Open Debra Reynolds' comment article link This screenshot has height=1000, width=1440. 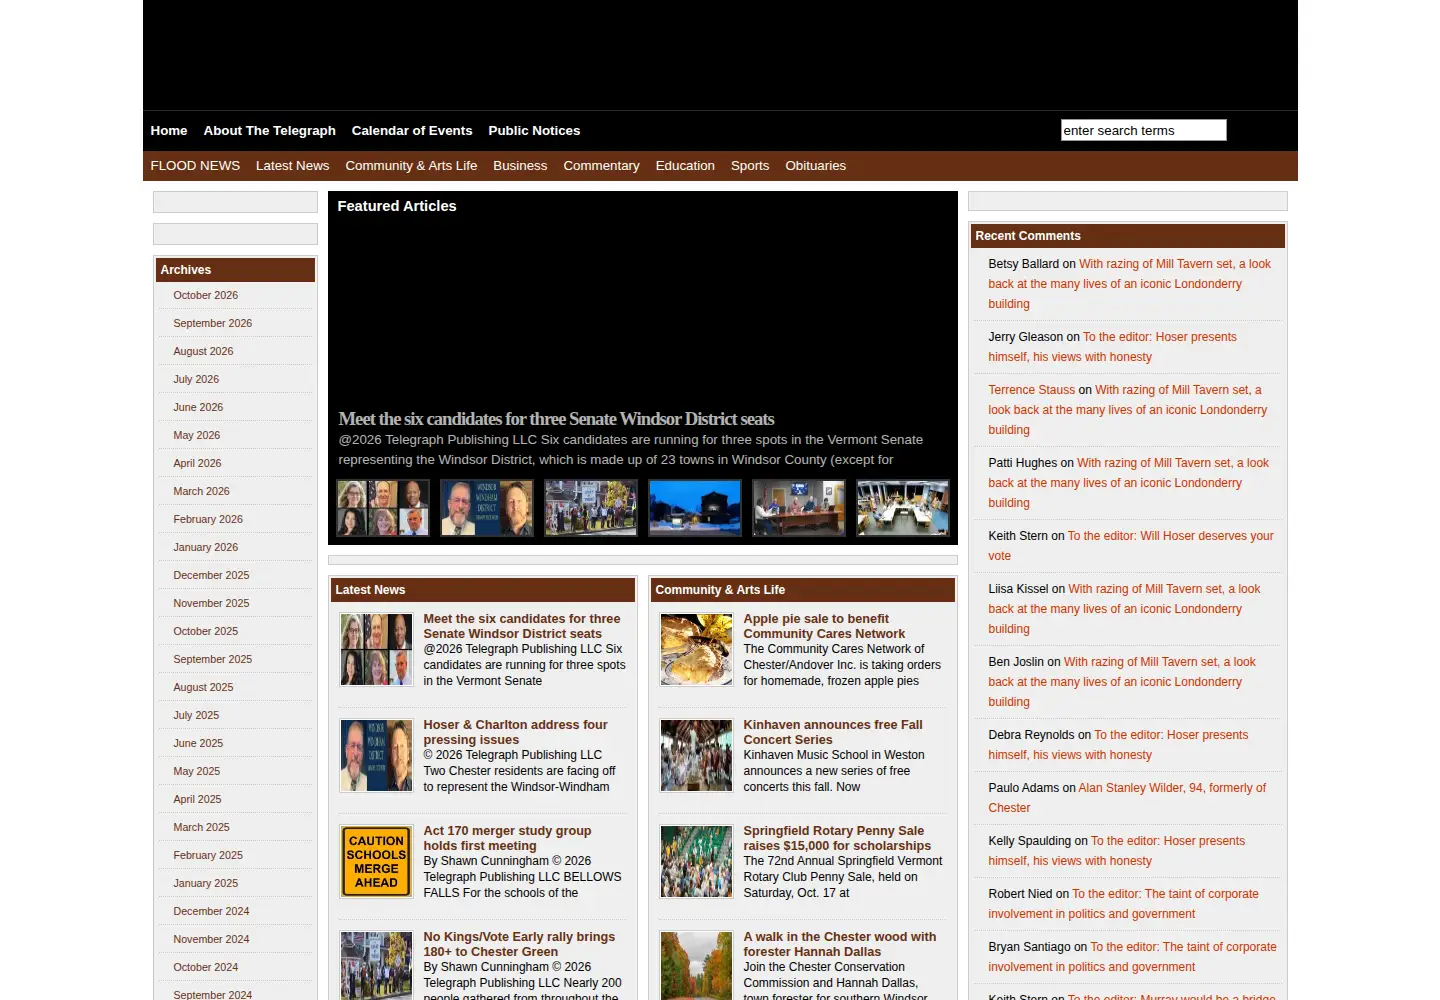click(1118, 745)
